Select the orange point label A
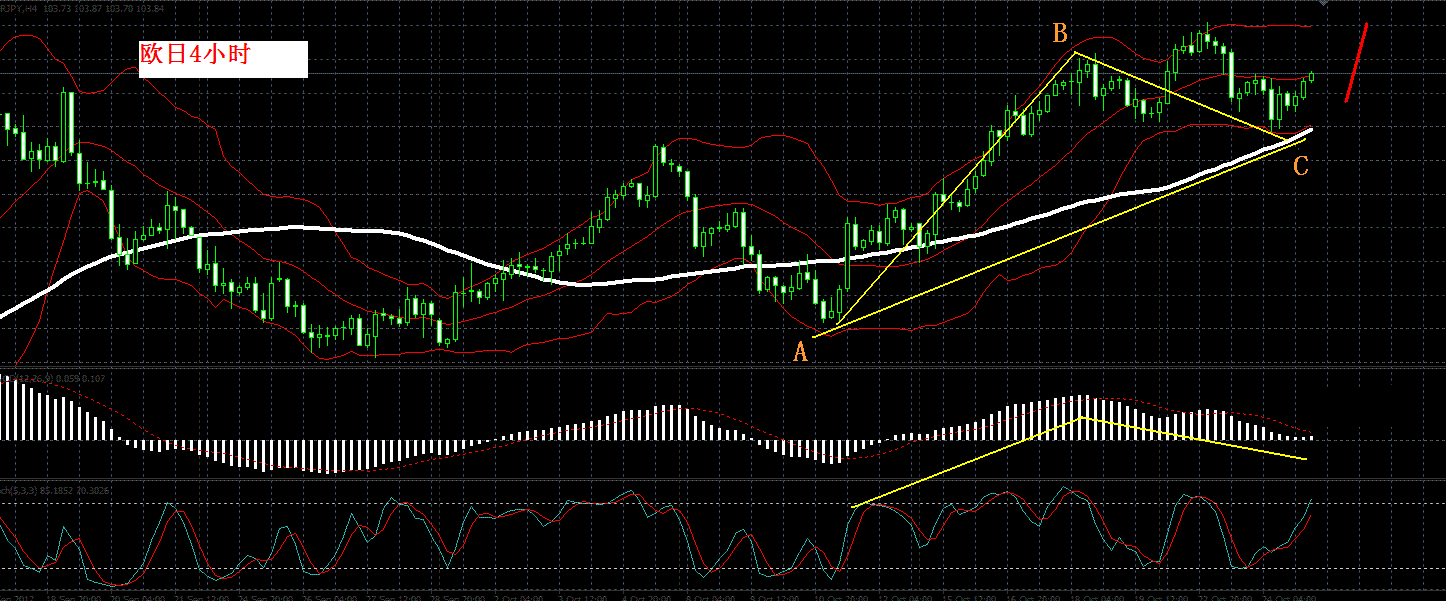Viewport: 1446px width, 601px height. point(800,351)
